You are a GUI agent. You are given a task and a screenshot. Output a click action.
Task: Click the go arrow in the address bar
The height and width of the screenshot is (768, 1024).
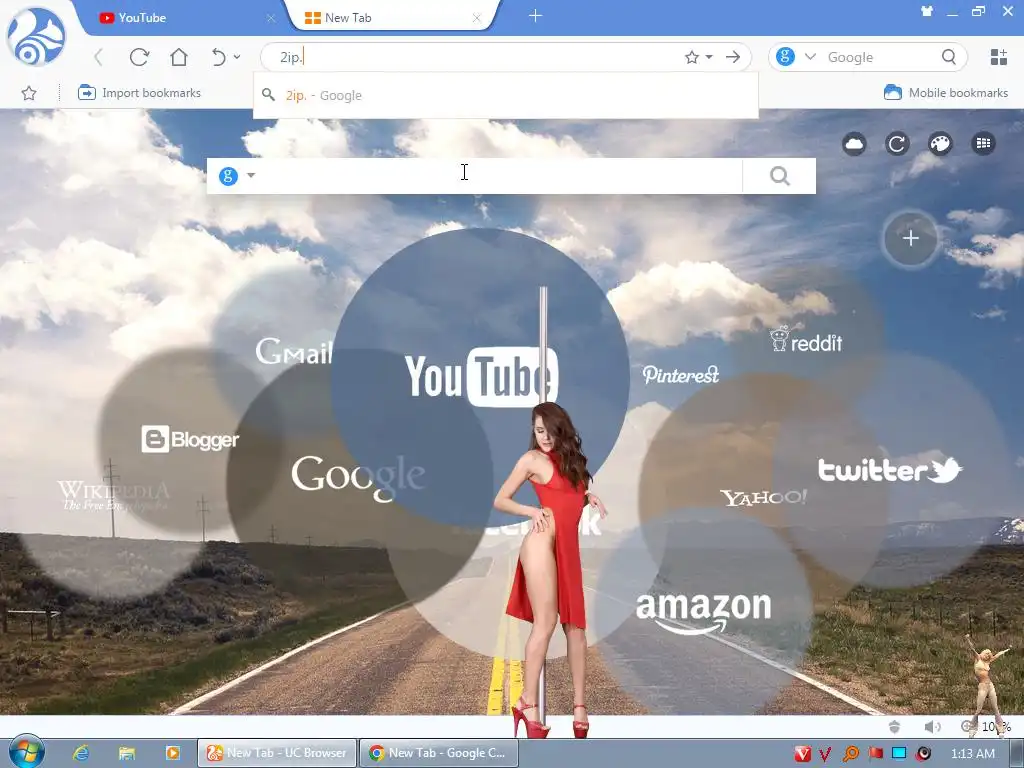click(x=733, y=57)
